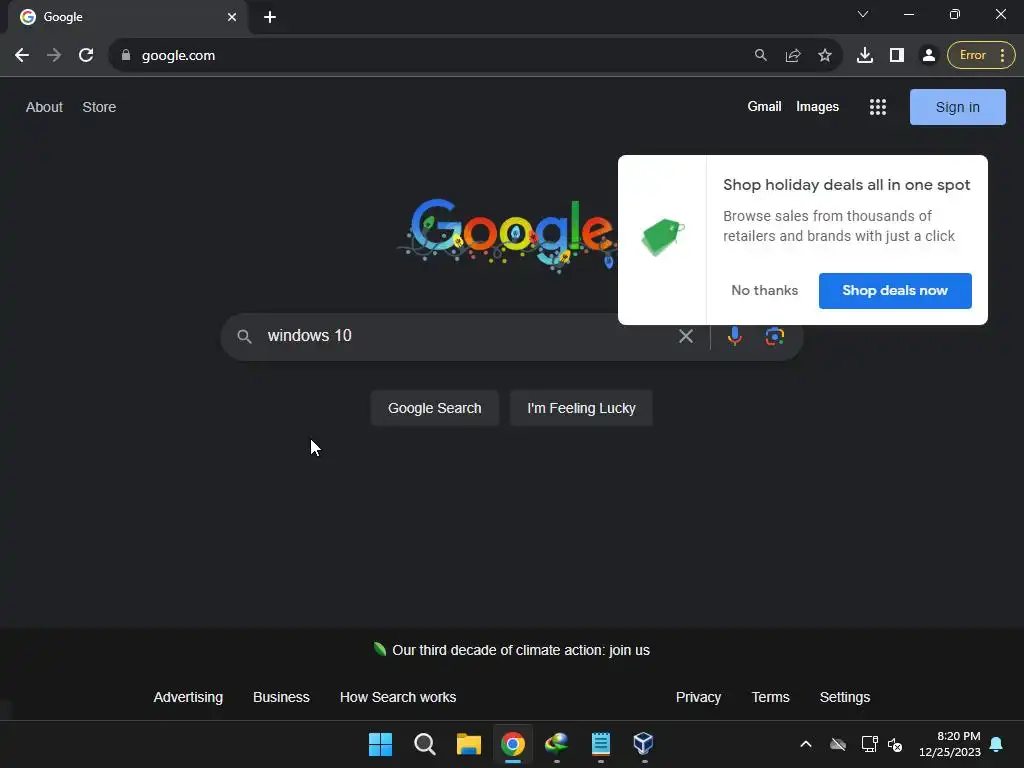Viewport: 1024px width, 768px height.
Task: Open the Notepad taskbar icon
Action: click(x=601, y=744)
